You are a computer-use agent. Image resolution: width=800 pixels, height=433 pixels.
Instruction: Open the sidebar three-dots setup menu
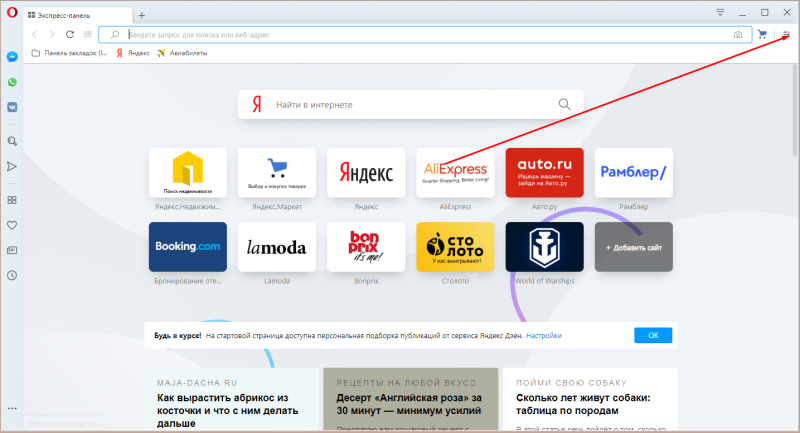pos(12,409)
